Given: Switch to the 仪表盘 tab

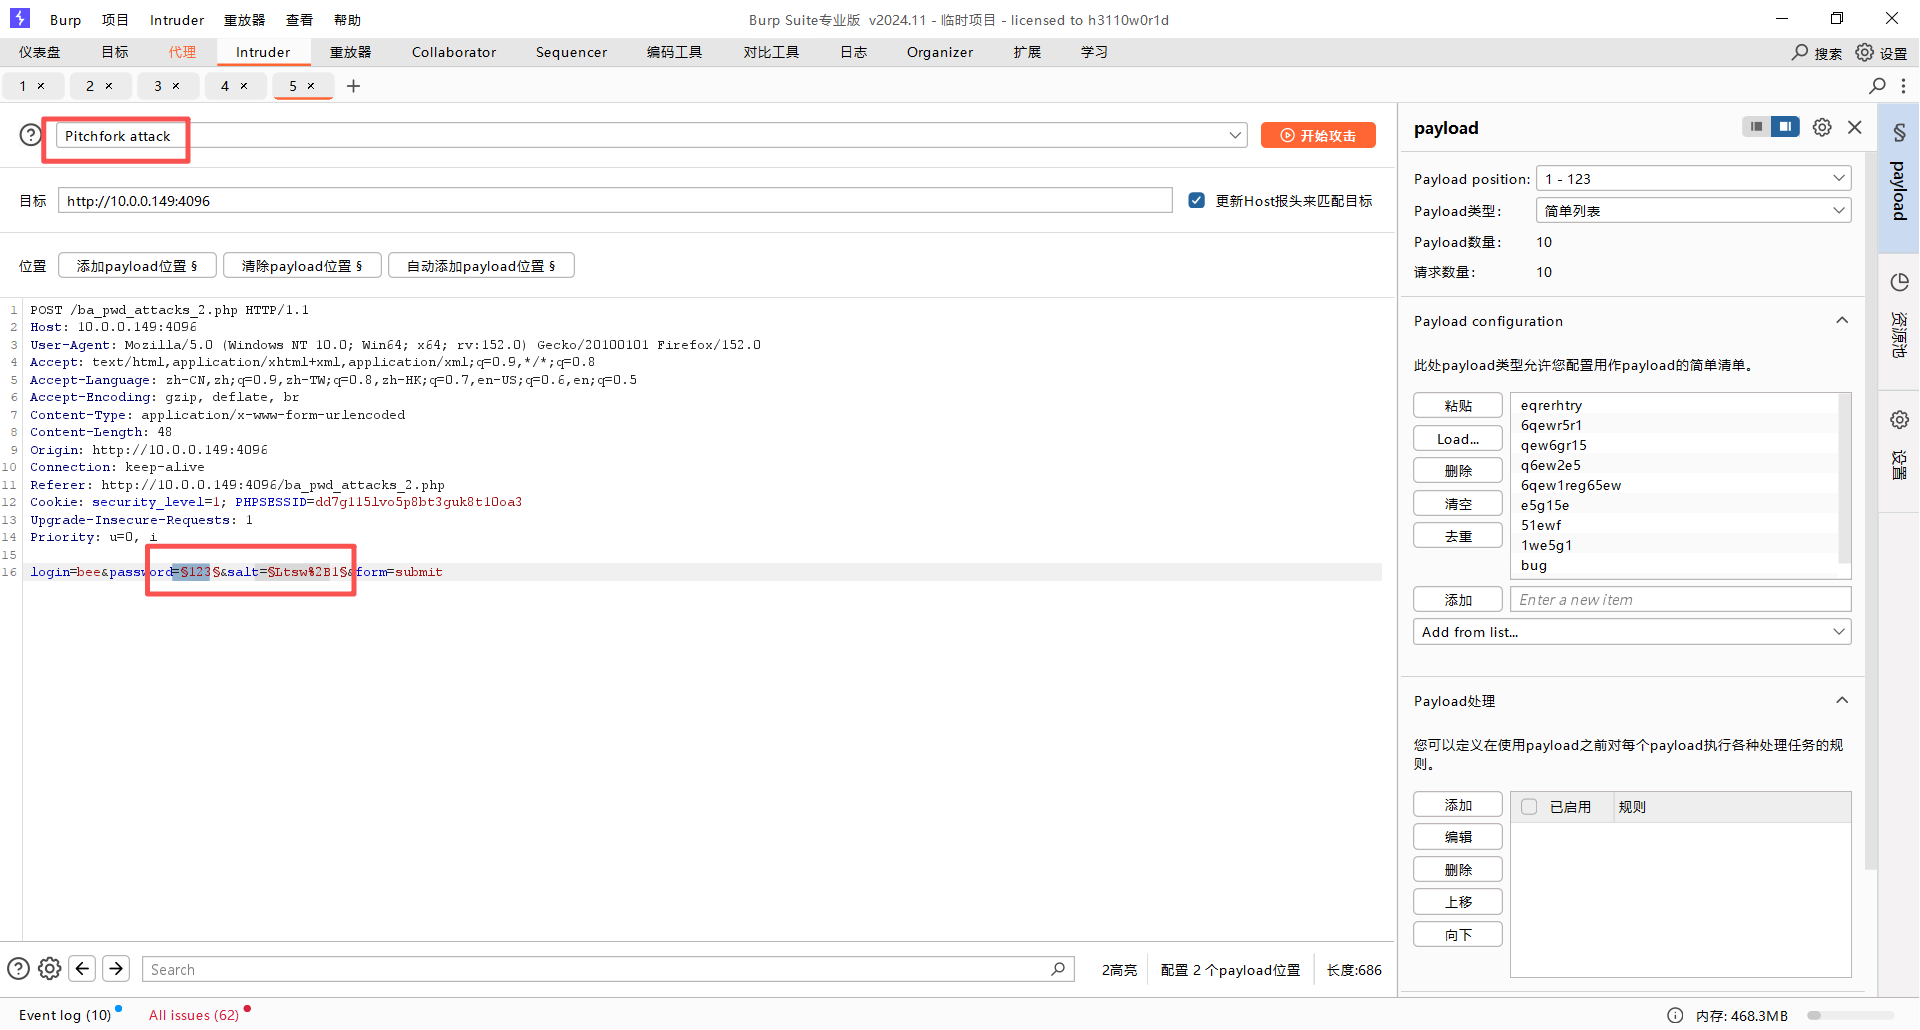Looking at the screenshot, I should [40, 52].
